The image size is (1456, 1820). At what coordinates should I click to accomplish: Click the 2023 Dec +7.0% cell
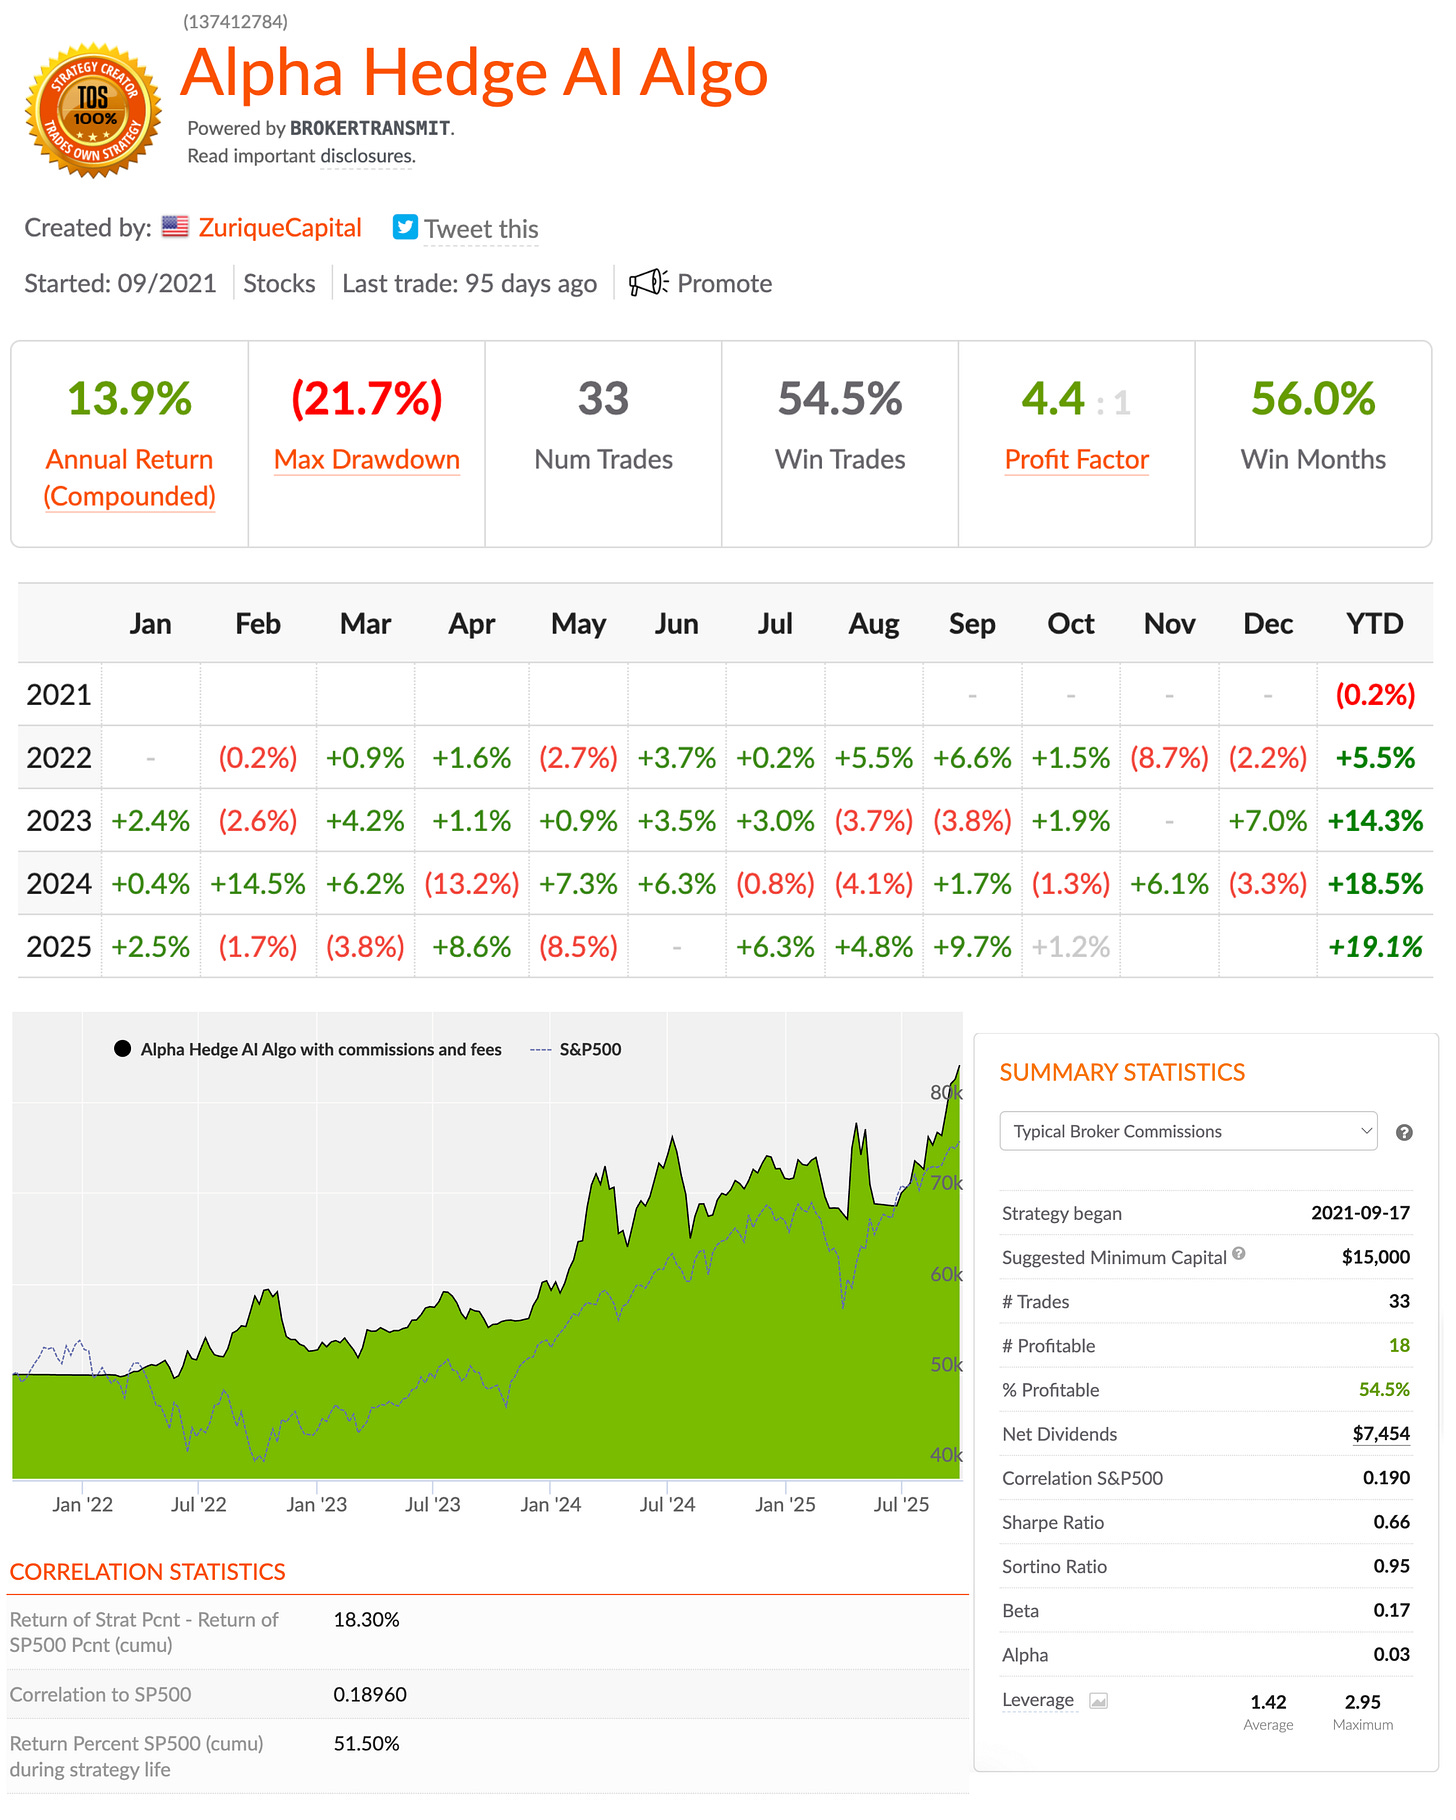point(1268,821)
